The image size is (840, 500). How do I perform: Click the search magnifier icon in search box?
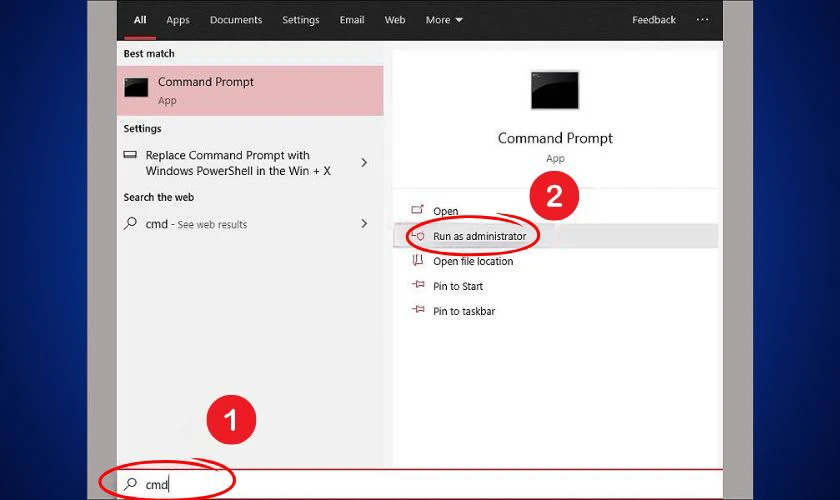[130, 484]
